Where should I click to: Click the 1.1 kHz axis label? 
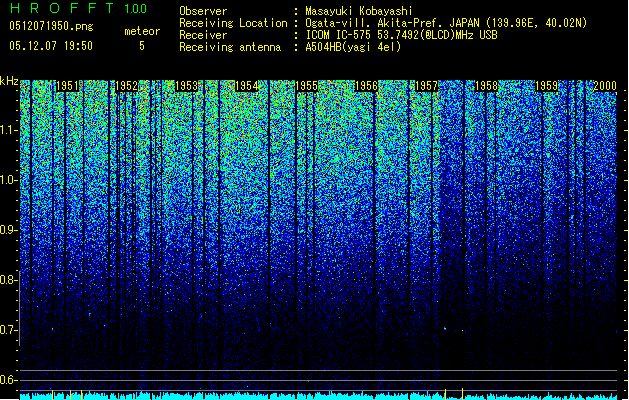9,131
